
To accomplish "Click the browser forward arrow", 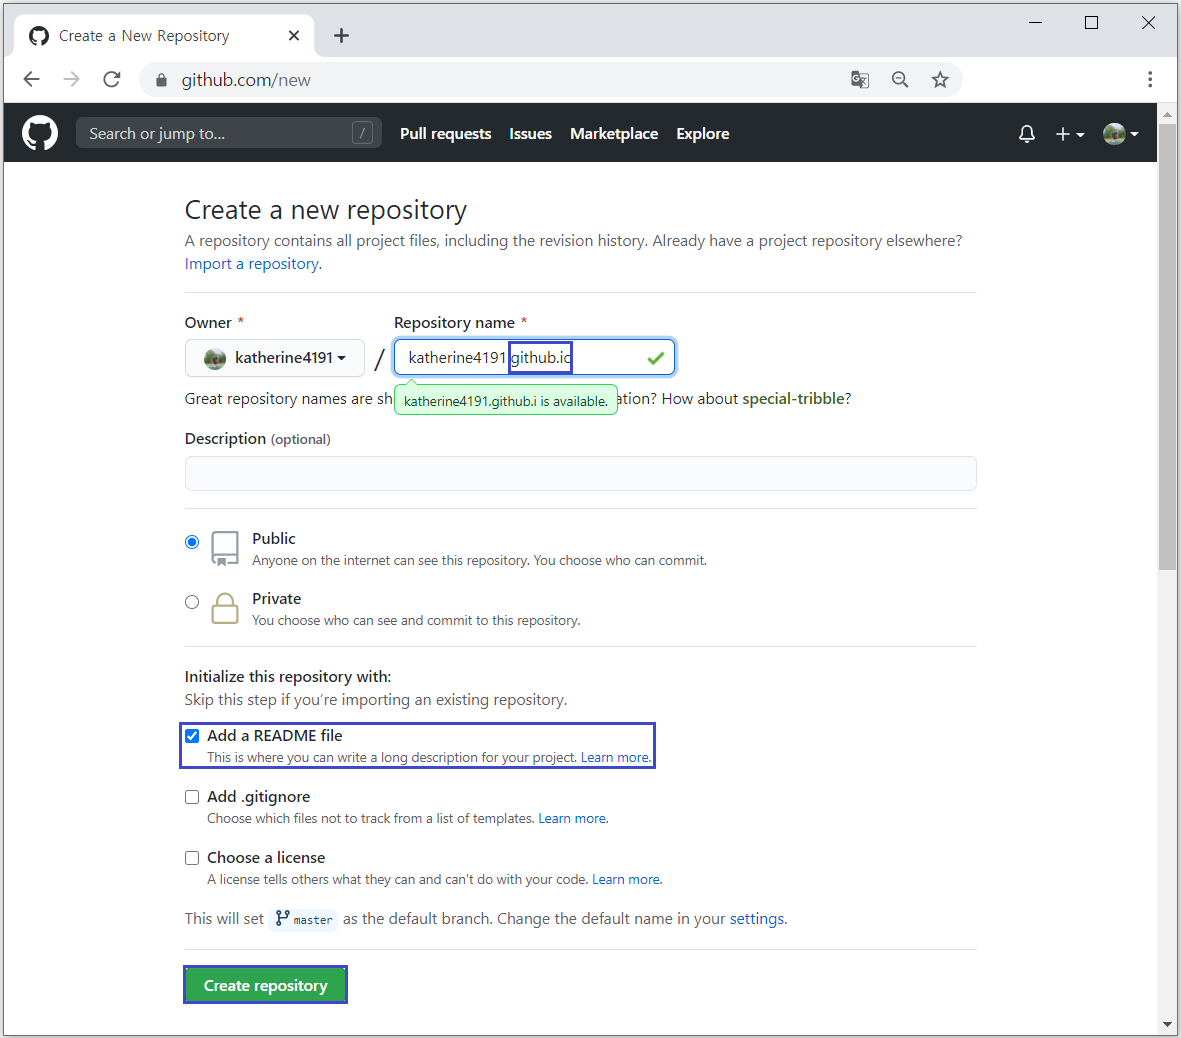I will click(x=72, y=79).
